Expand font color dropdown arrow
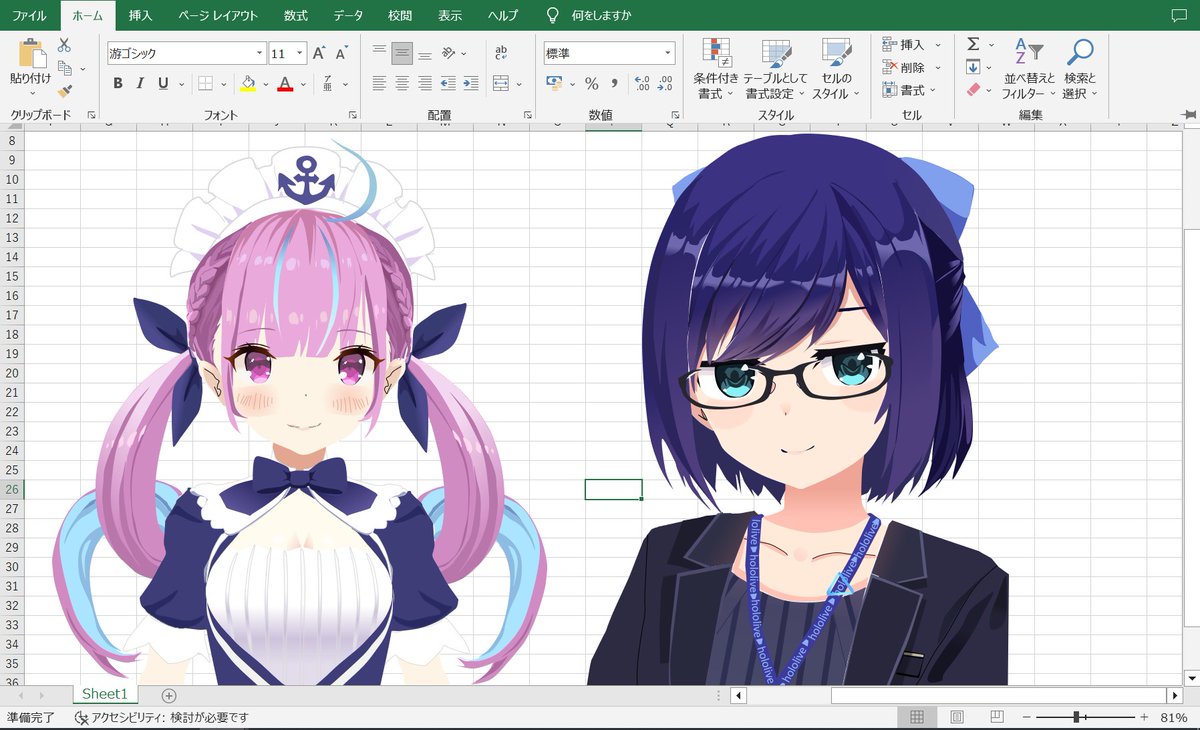1200x730 pixels. (301, 84)
